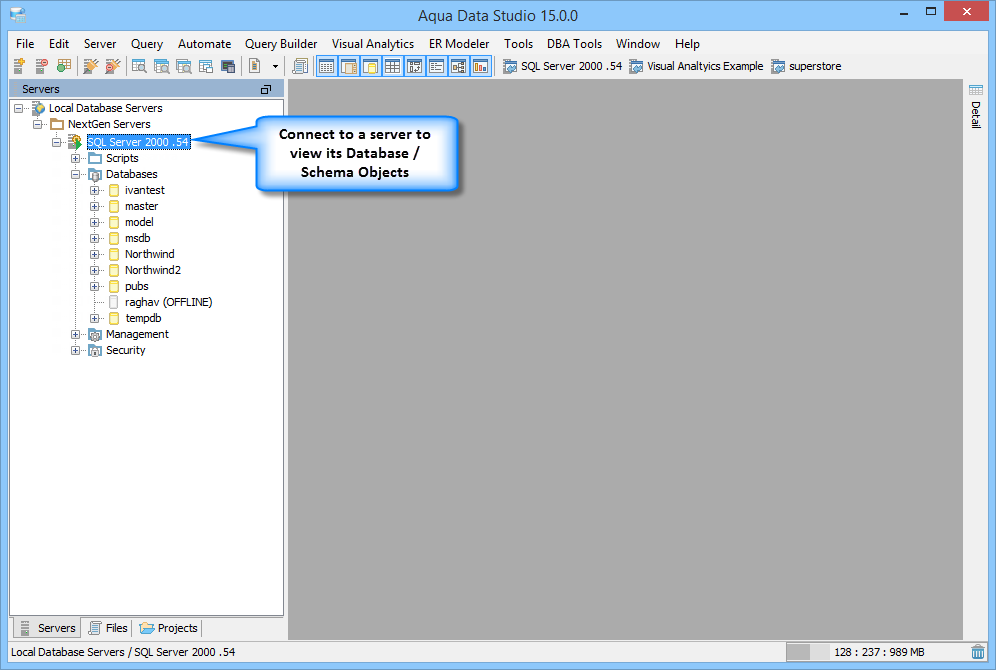996x670 pixels.
Task: Click the Disconnect server plug icon
Action: [x=112, y=65]
